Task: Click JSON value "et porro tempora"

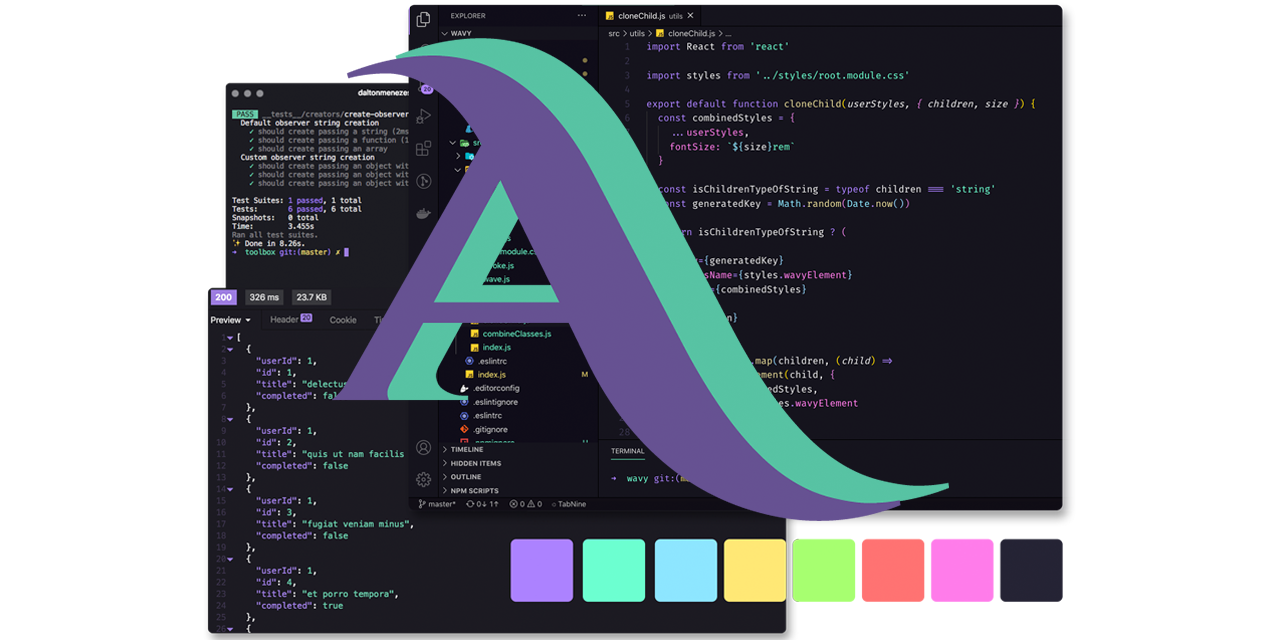Action: click(x=348, y=594)
